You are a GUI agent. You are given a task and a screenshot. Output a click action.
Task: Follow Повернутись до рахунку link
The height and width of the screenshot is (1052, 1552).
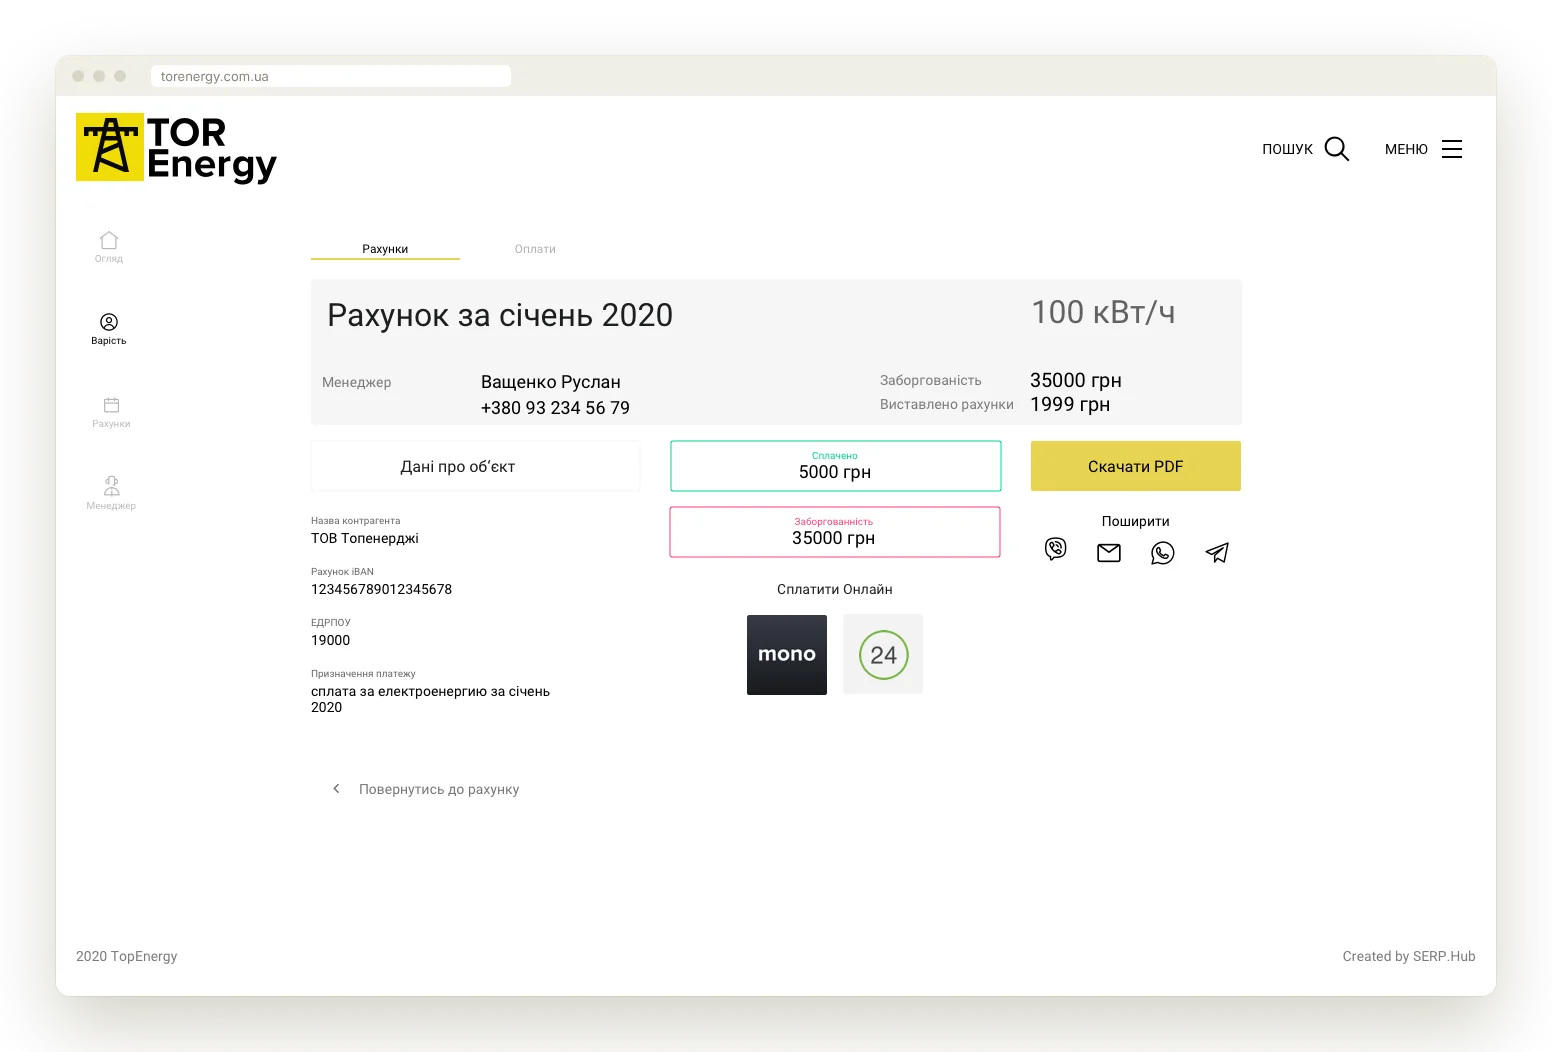tap(439, 789)
